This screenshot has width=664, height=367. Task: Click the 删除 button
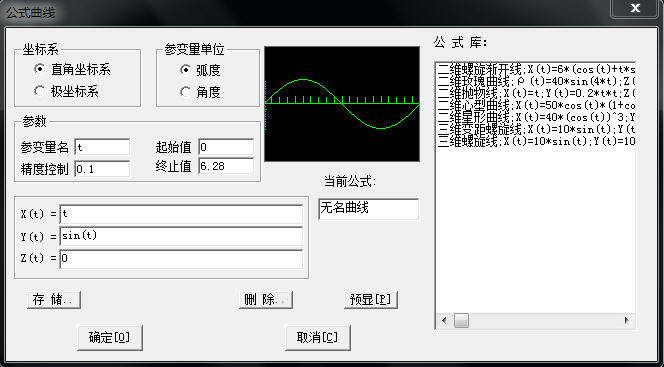[x=266, y=300]
